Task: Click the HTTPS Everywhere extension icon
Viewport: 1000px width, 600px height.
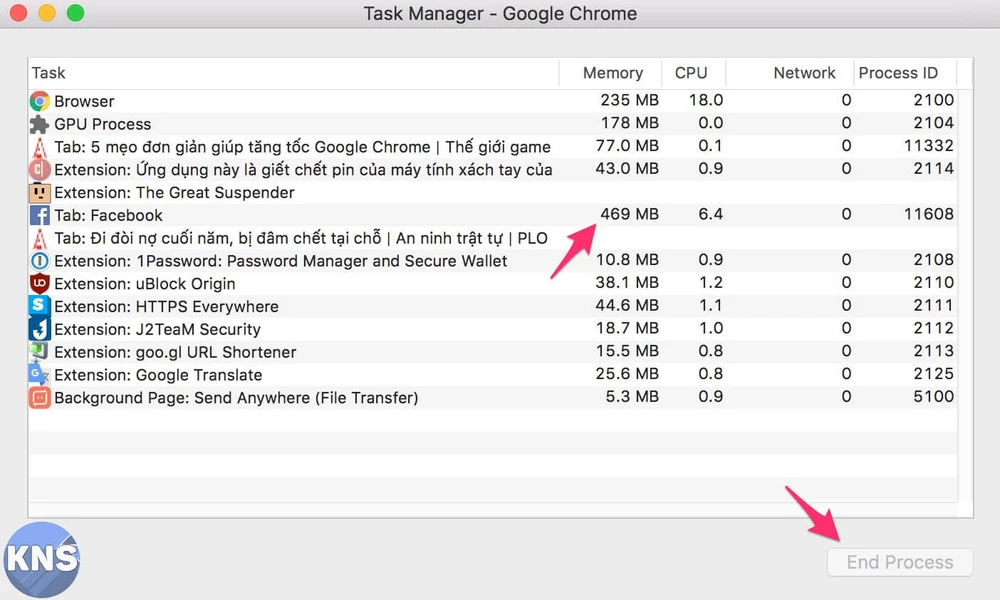Action: click(39, 307)
